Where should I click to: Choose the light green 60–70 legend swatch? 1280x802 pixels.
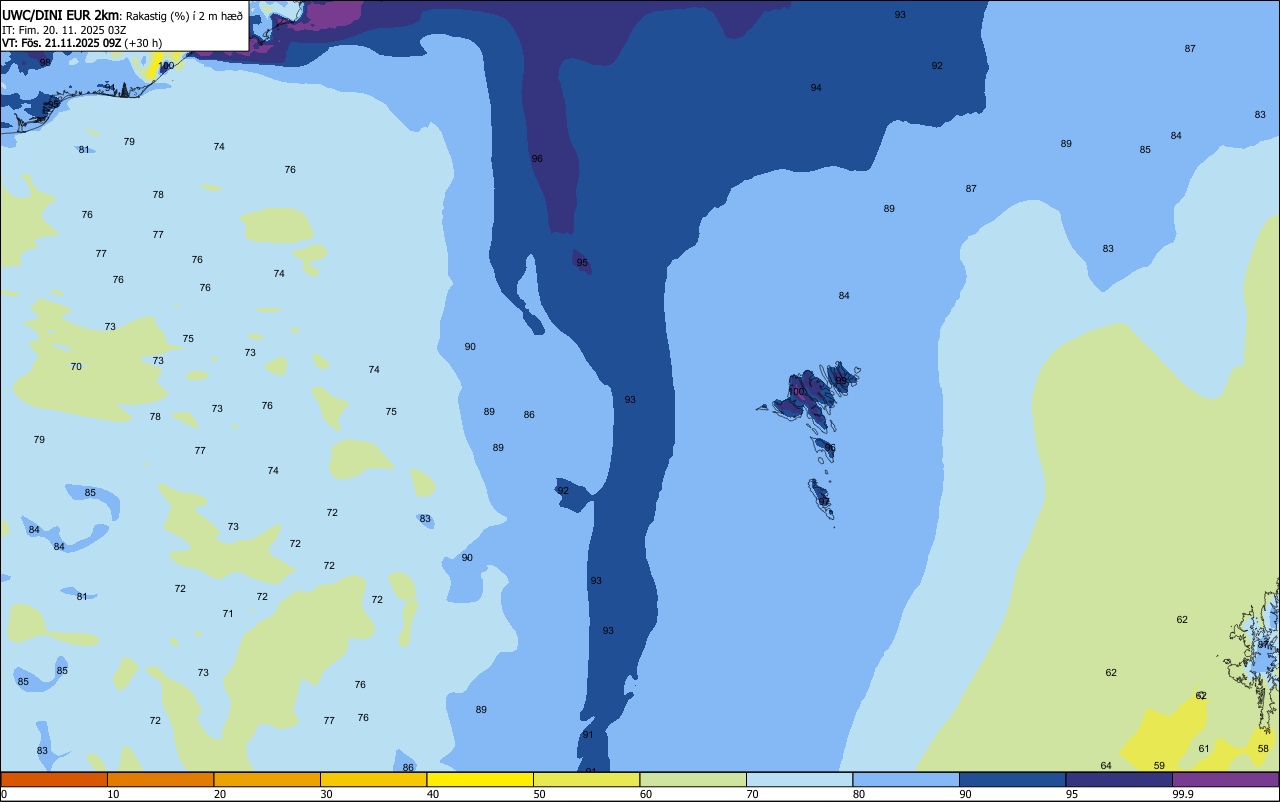tap(693, 779)
